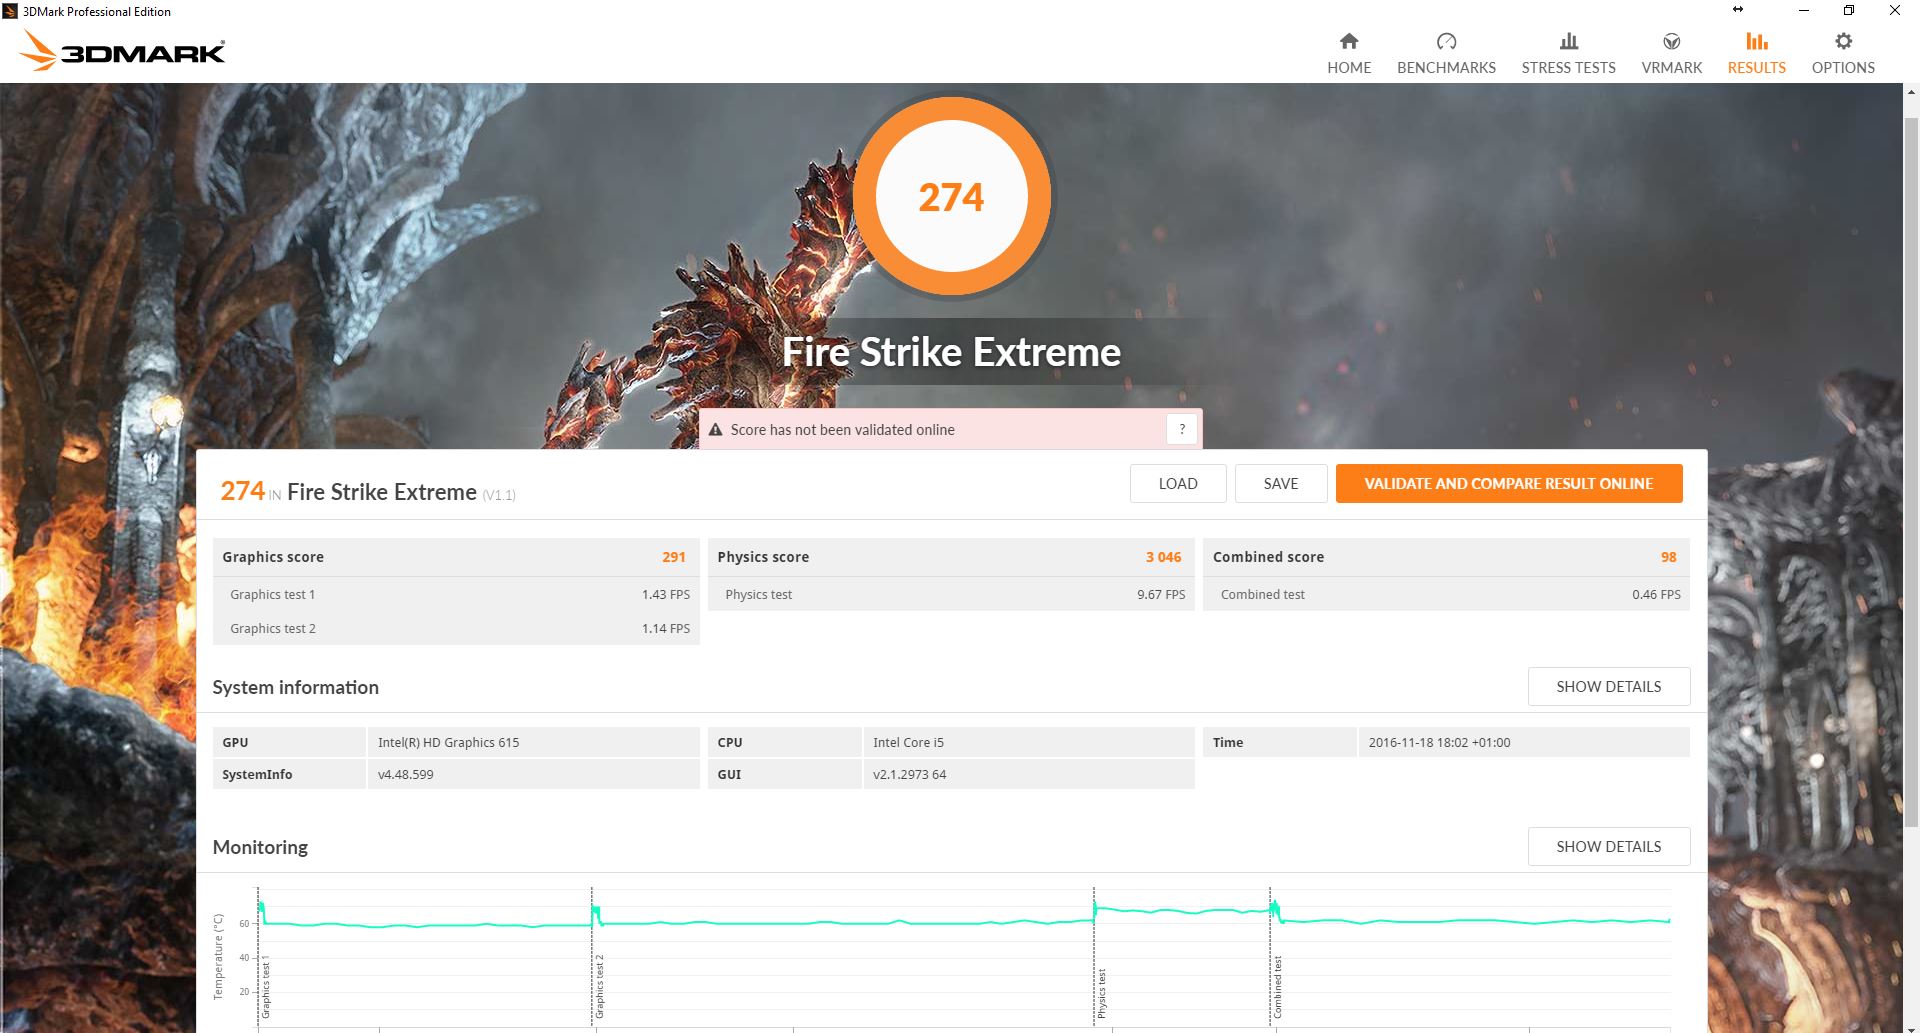1920x1033 pixels.
Task: Click the orange score circle 274
Action: pyautogui.click(x=952, y=196)
